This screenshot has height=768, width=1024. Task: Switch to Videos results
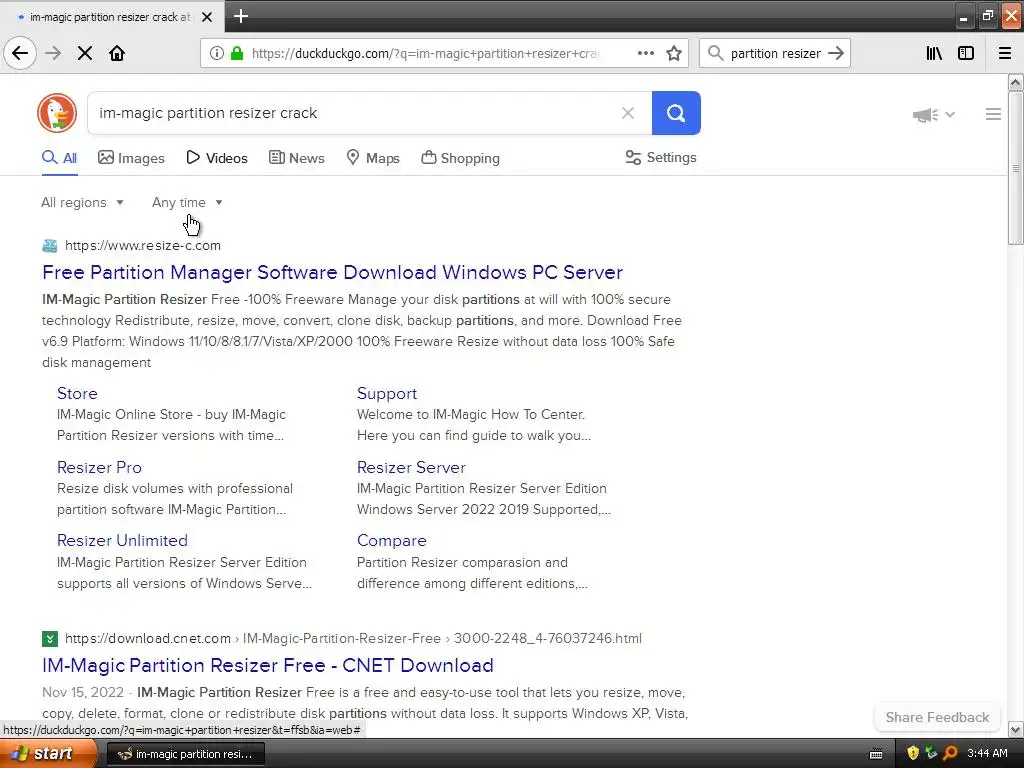[x=217, y=158]
